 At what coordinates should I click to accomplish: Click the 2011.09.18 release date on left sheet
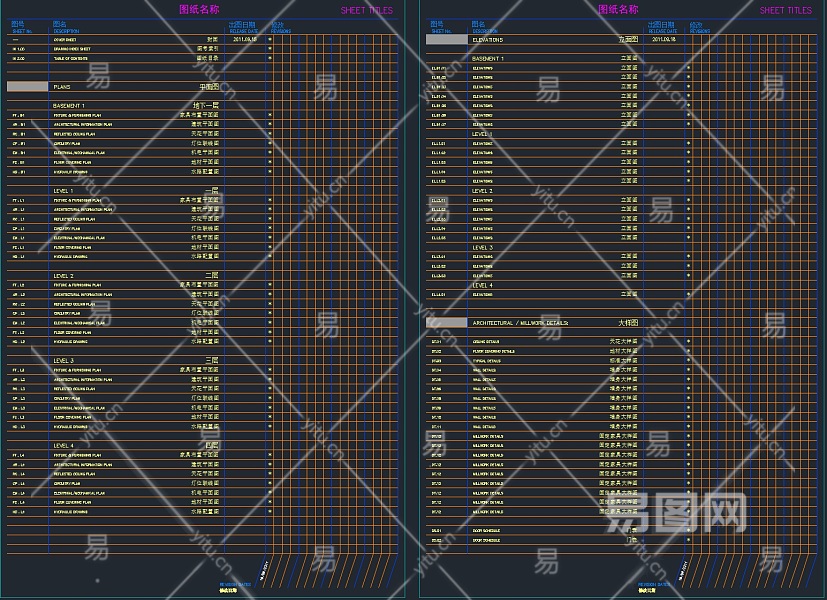[x=245, y=40]
